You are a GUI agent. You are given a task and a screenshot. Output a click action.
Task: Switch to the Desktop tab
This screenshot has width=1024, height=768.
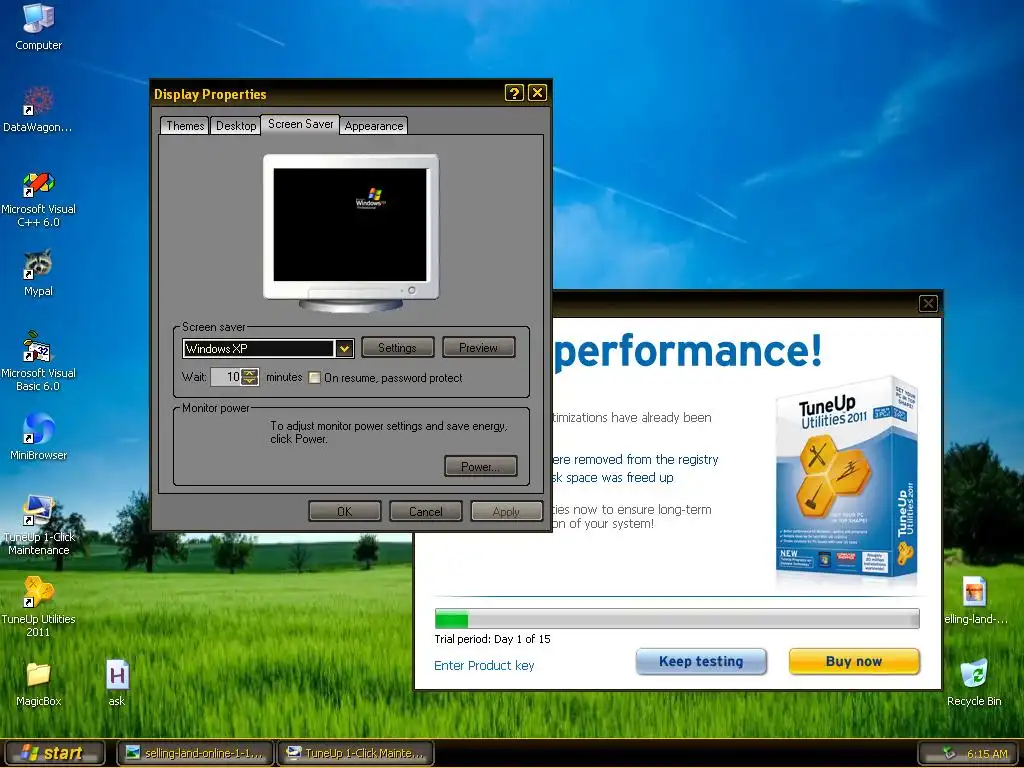click(x=236, y=125)
